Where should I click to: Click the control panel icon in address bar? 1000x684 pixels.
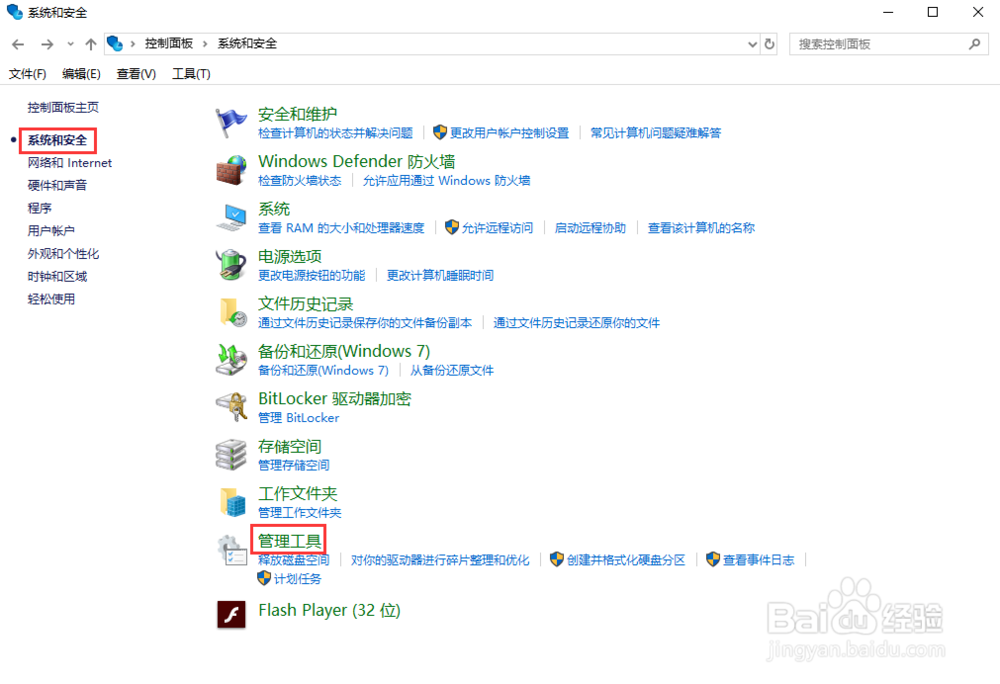coord(115,43)
